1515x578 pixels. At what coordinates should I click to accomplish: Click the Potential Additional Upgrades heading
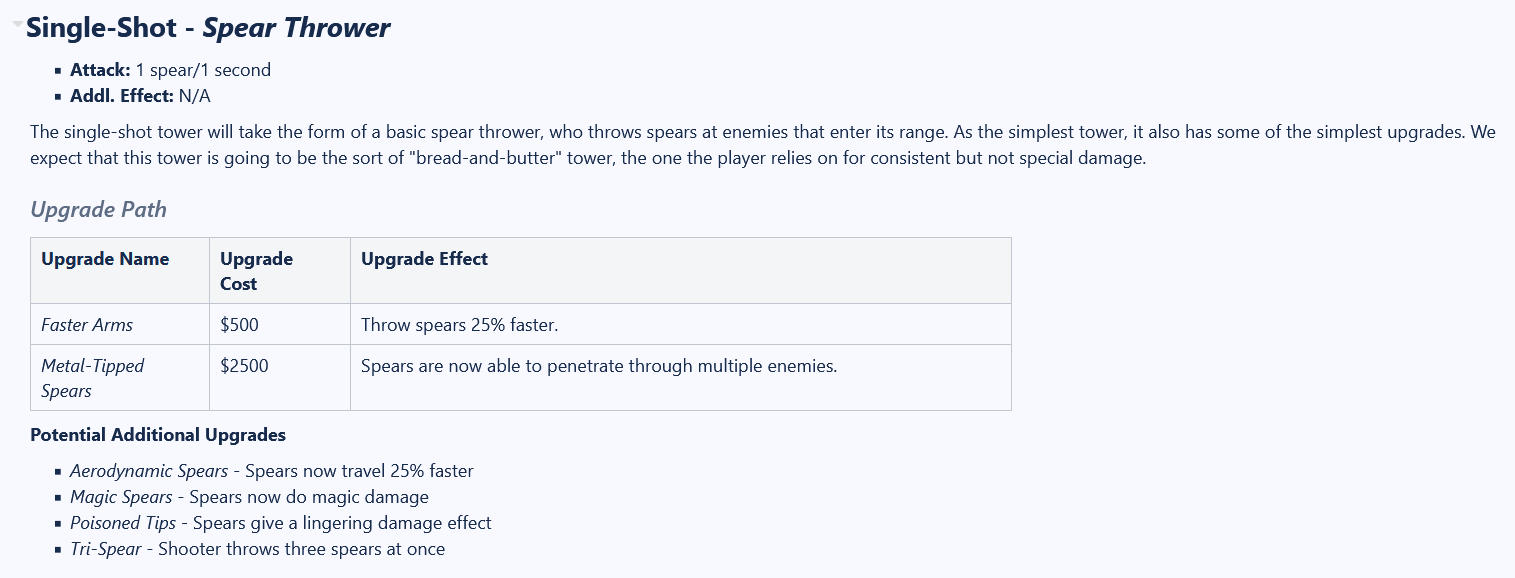158,435
